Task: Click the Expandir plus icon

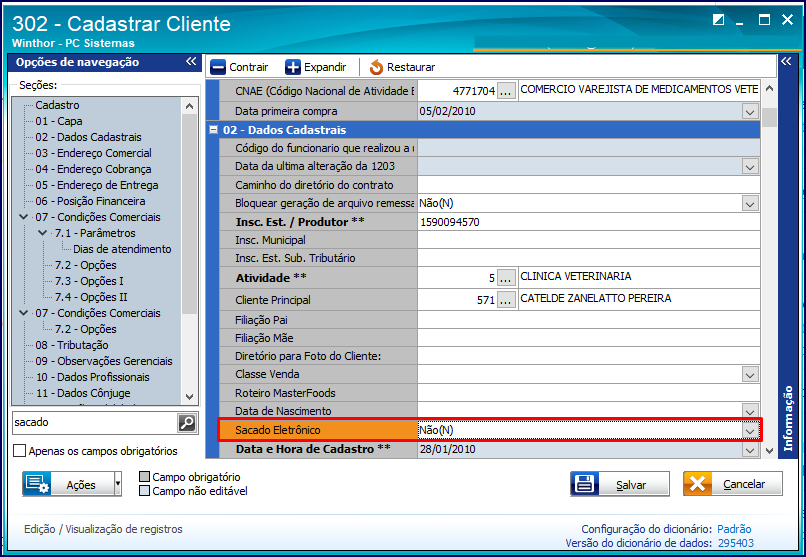Action: (292, 67)
